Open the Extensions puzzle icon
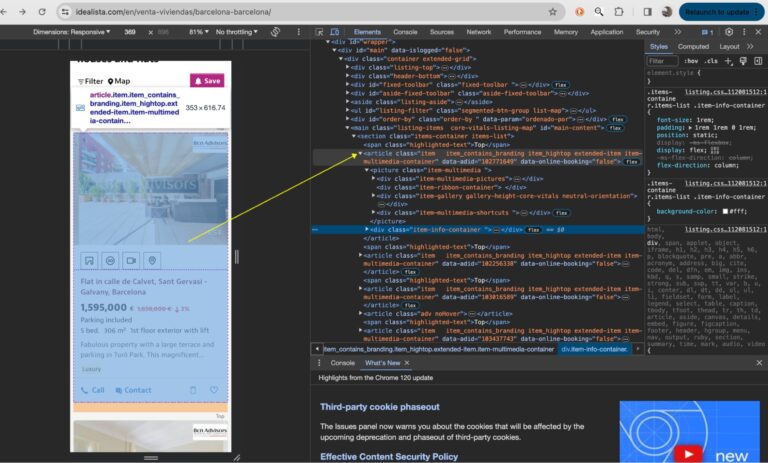This screenshot has width=768, height=463. coord(619,12)
